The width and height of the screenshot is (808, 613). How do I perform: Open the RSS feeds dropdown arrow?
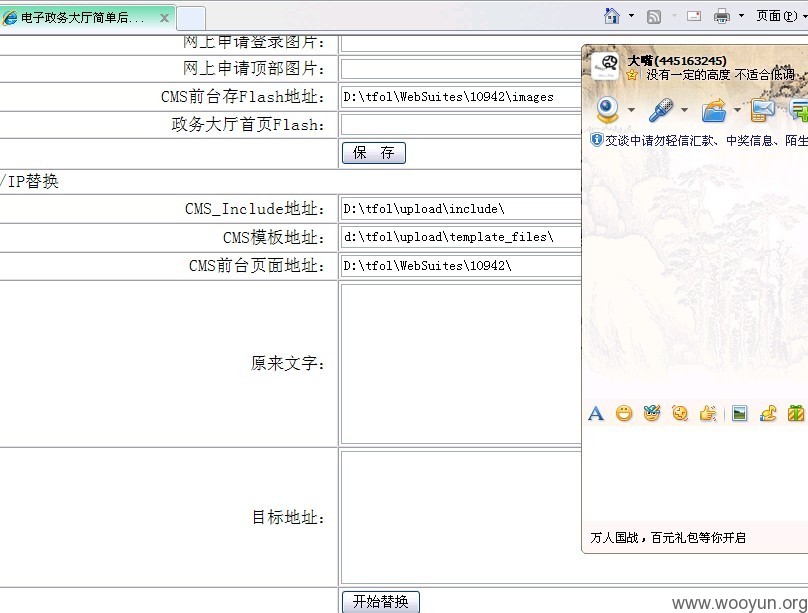(x=674, y=16)
